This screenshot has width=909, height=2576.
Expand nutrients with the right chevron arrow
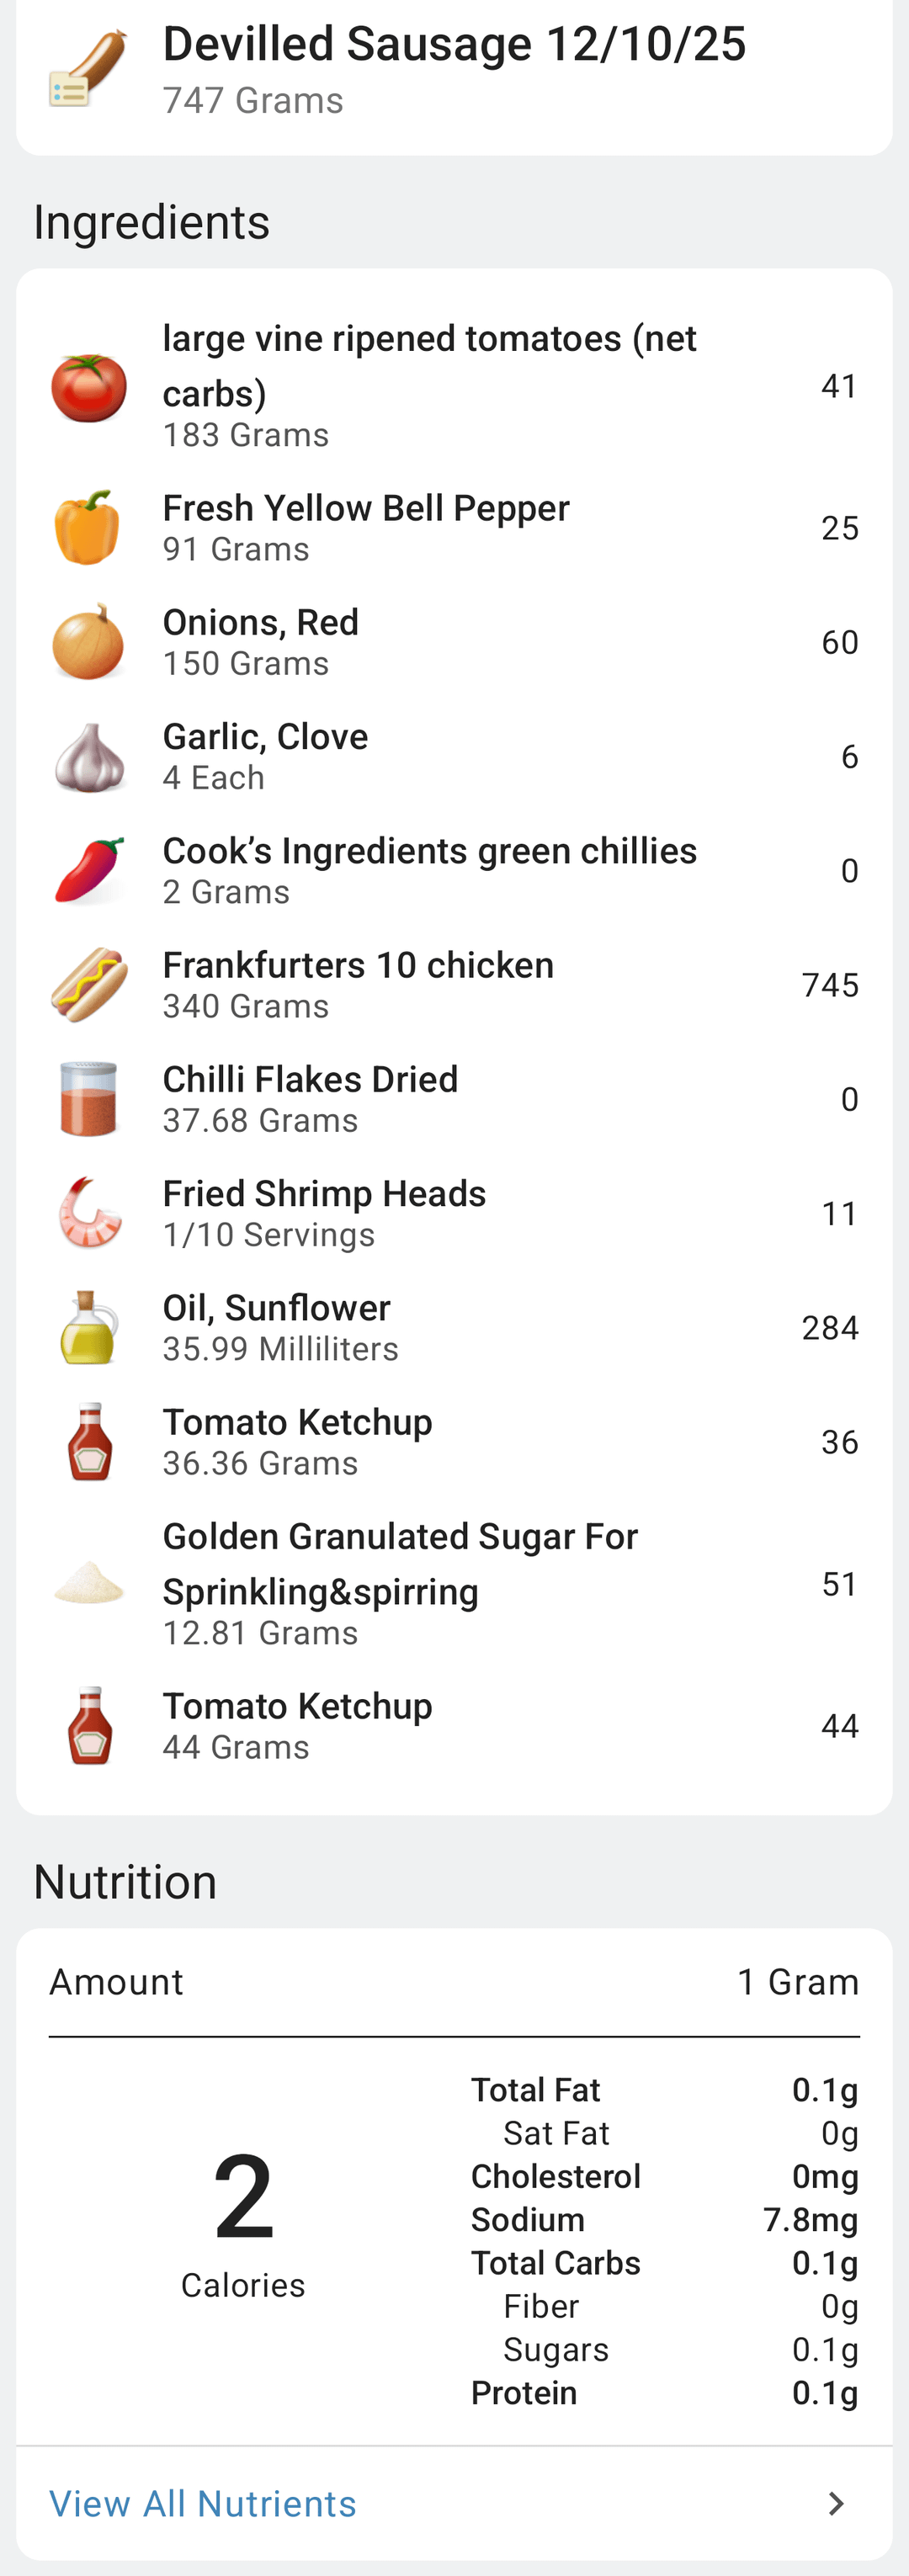(836, 2503)
